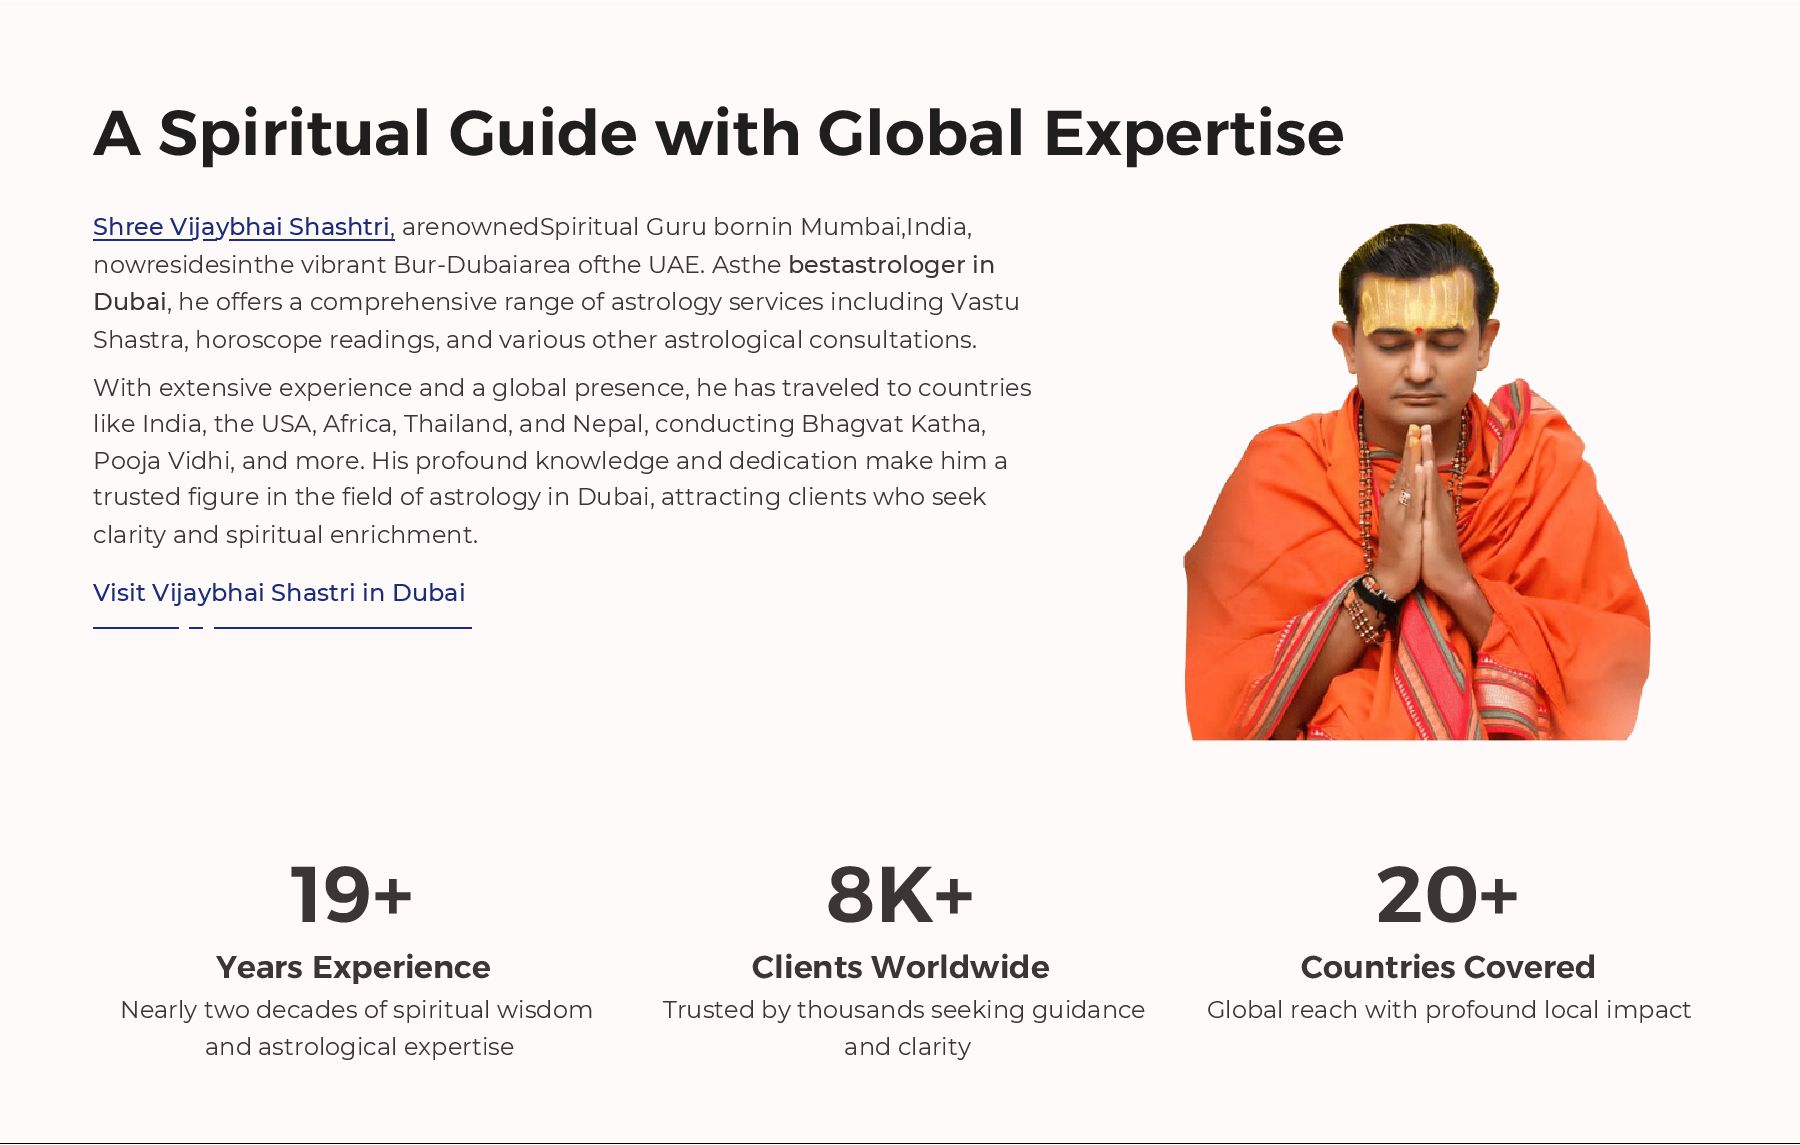
Task: Click text 'and clarity' under Clients Worldwide
Action: click(907, 1047)
